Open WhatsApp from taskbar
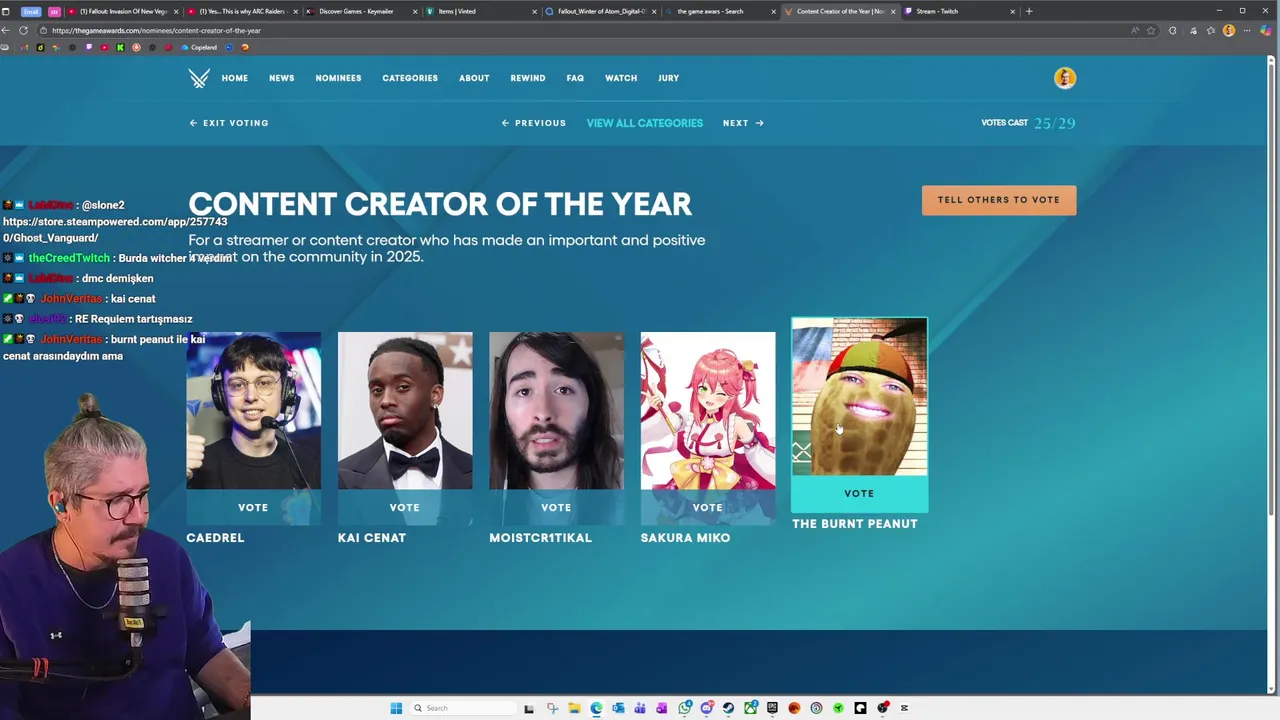 tap(685, 708)
